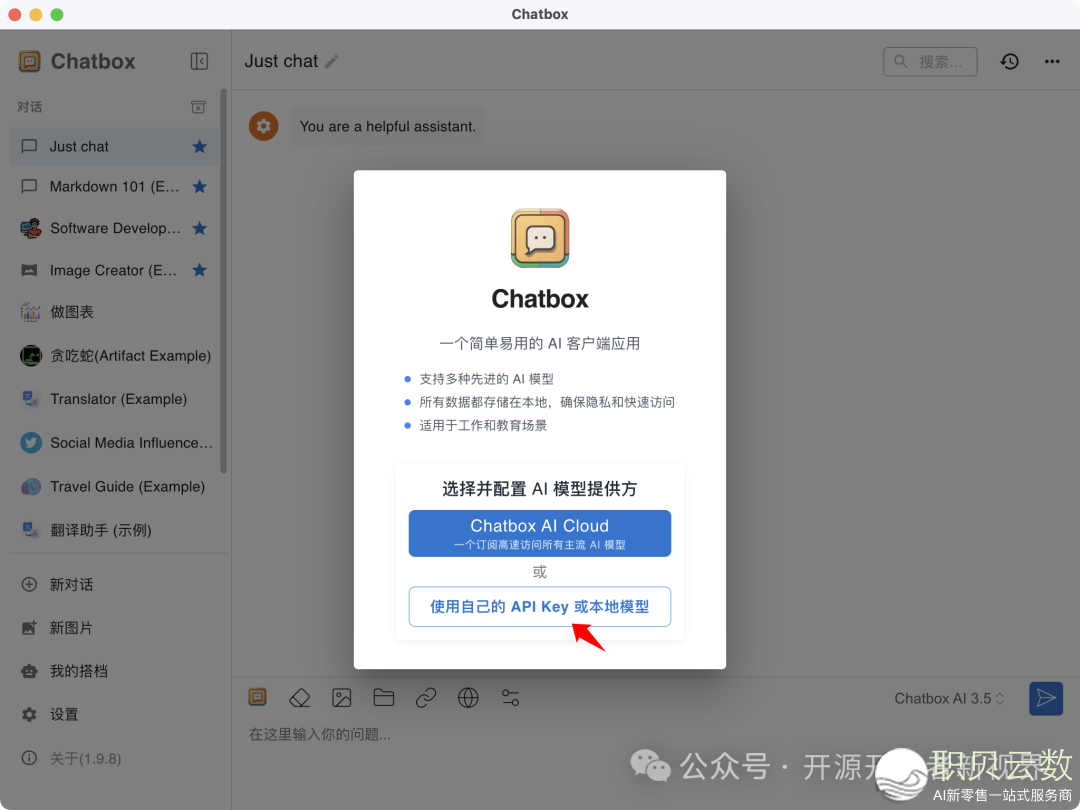The width and height of the screenshot is (1080, 810).
Task: Select the Image Creator conversation icon
Action: (30, 270)
